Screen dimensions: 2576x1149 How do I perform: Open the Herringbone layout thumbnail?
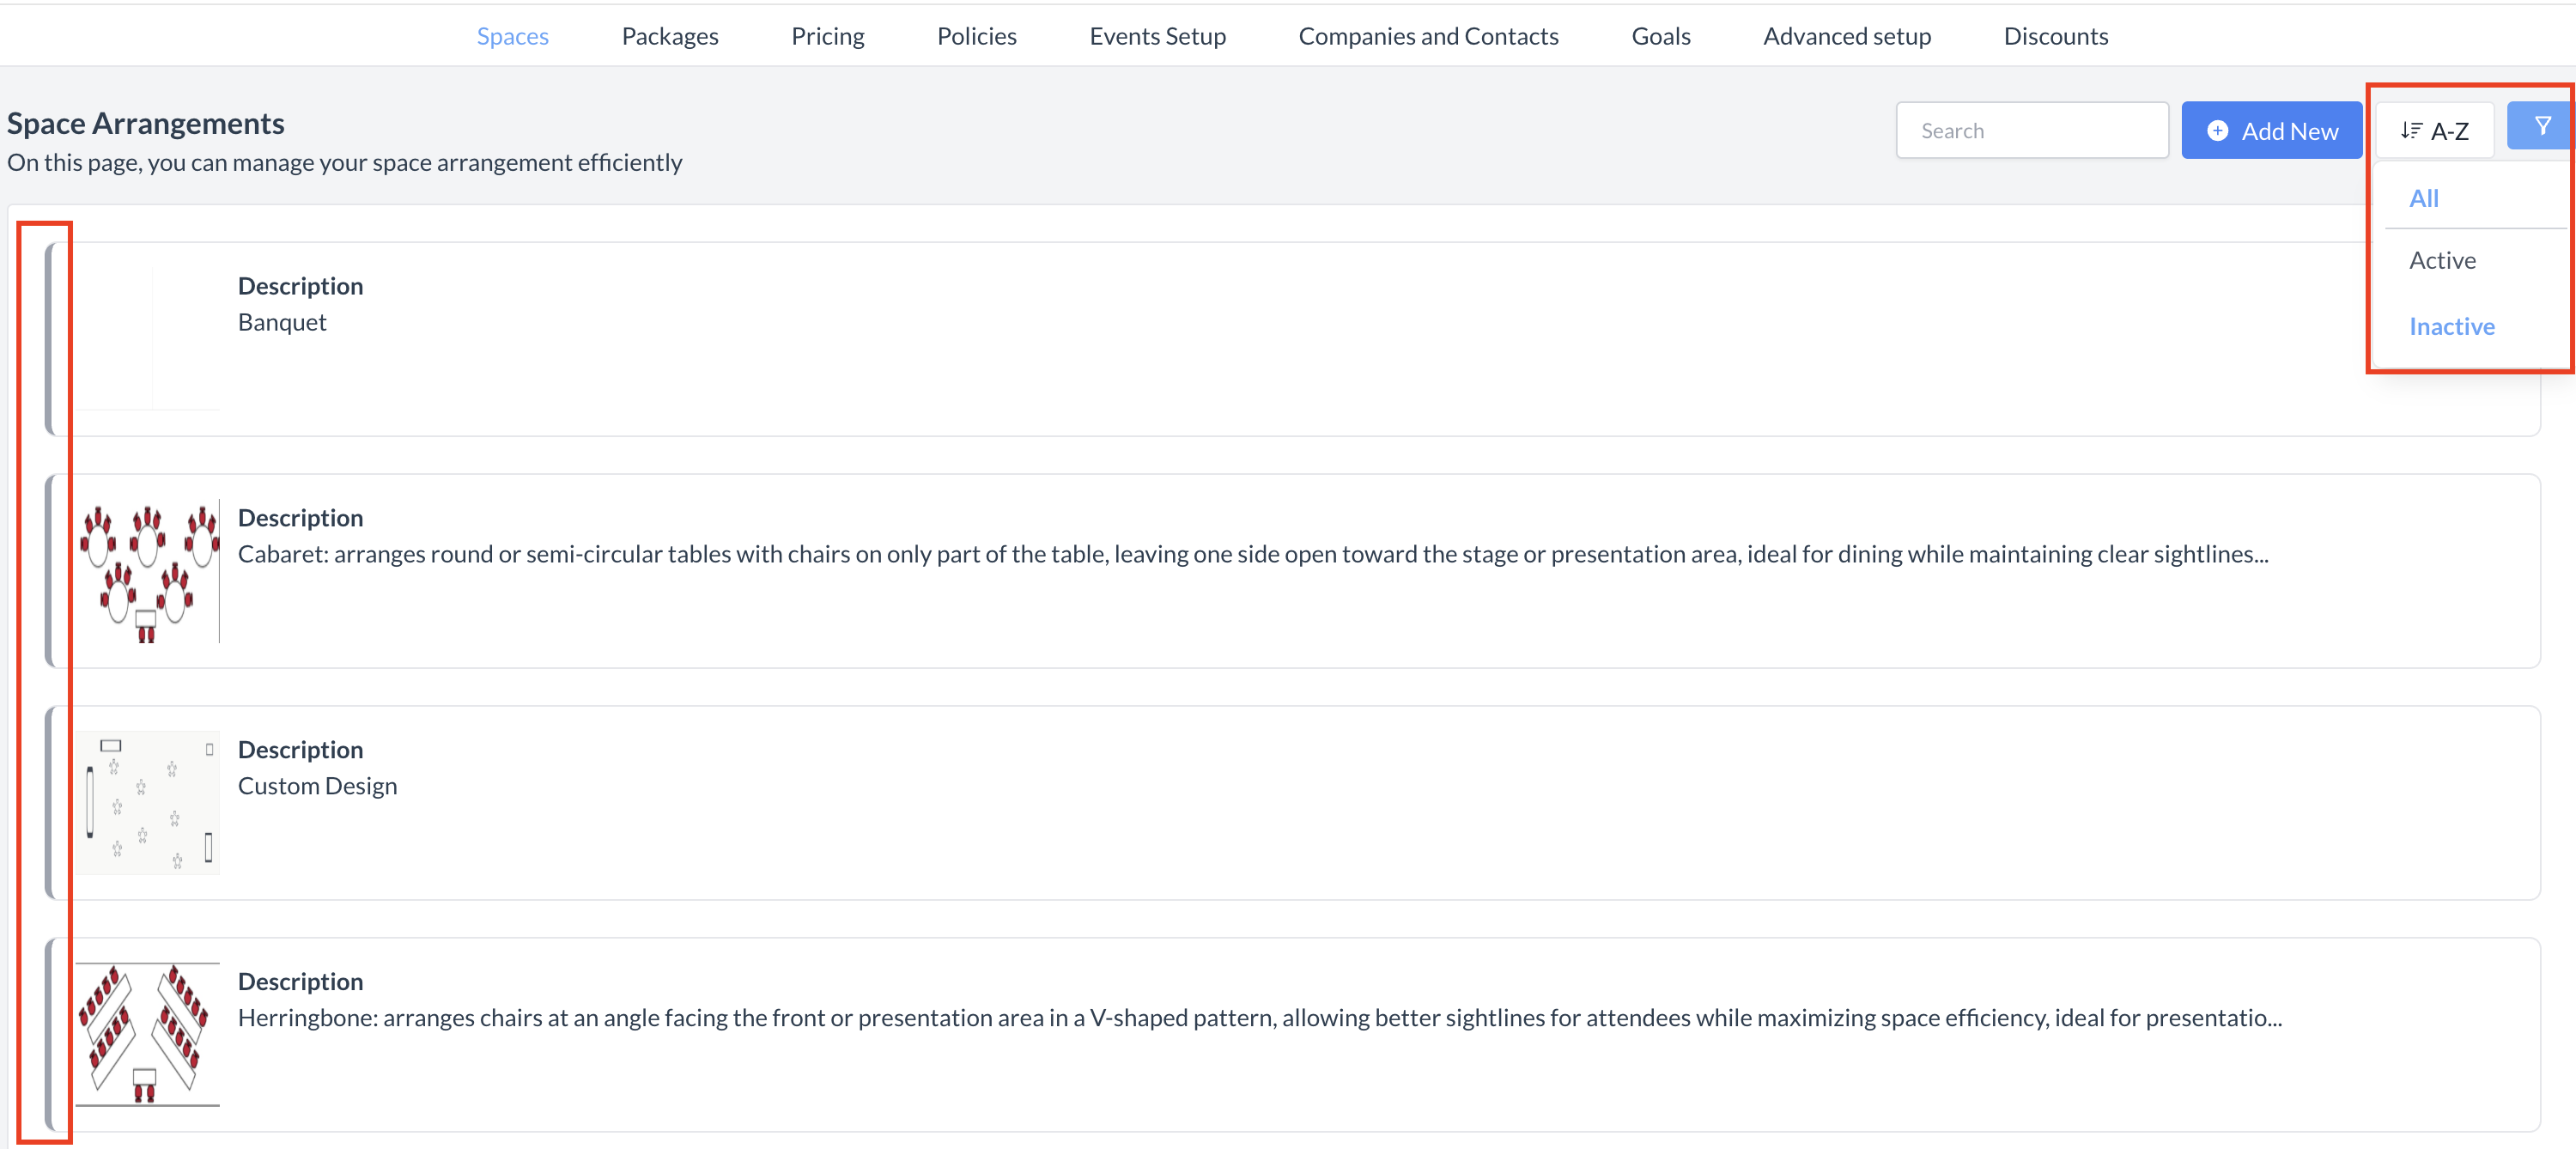point(148,1034)
